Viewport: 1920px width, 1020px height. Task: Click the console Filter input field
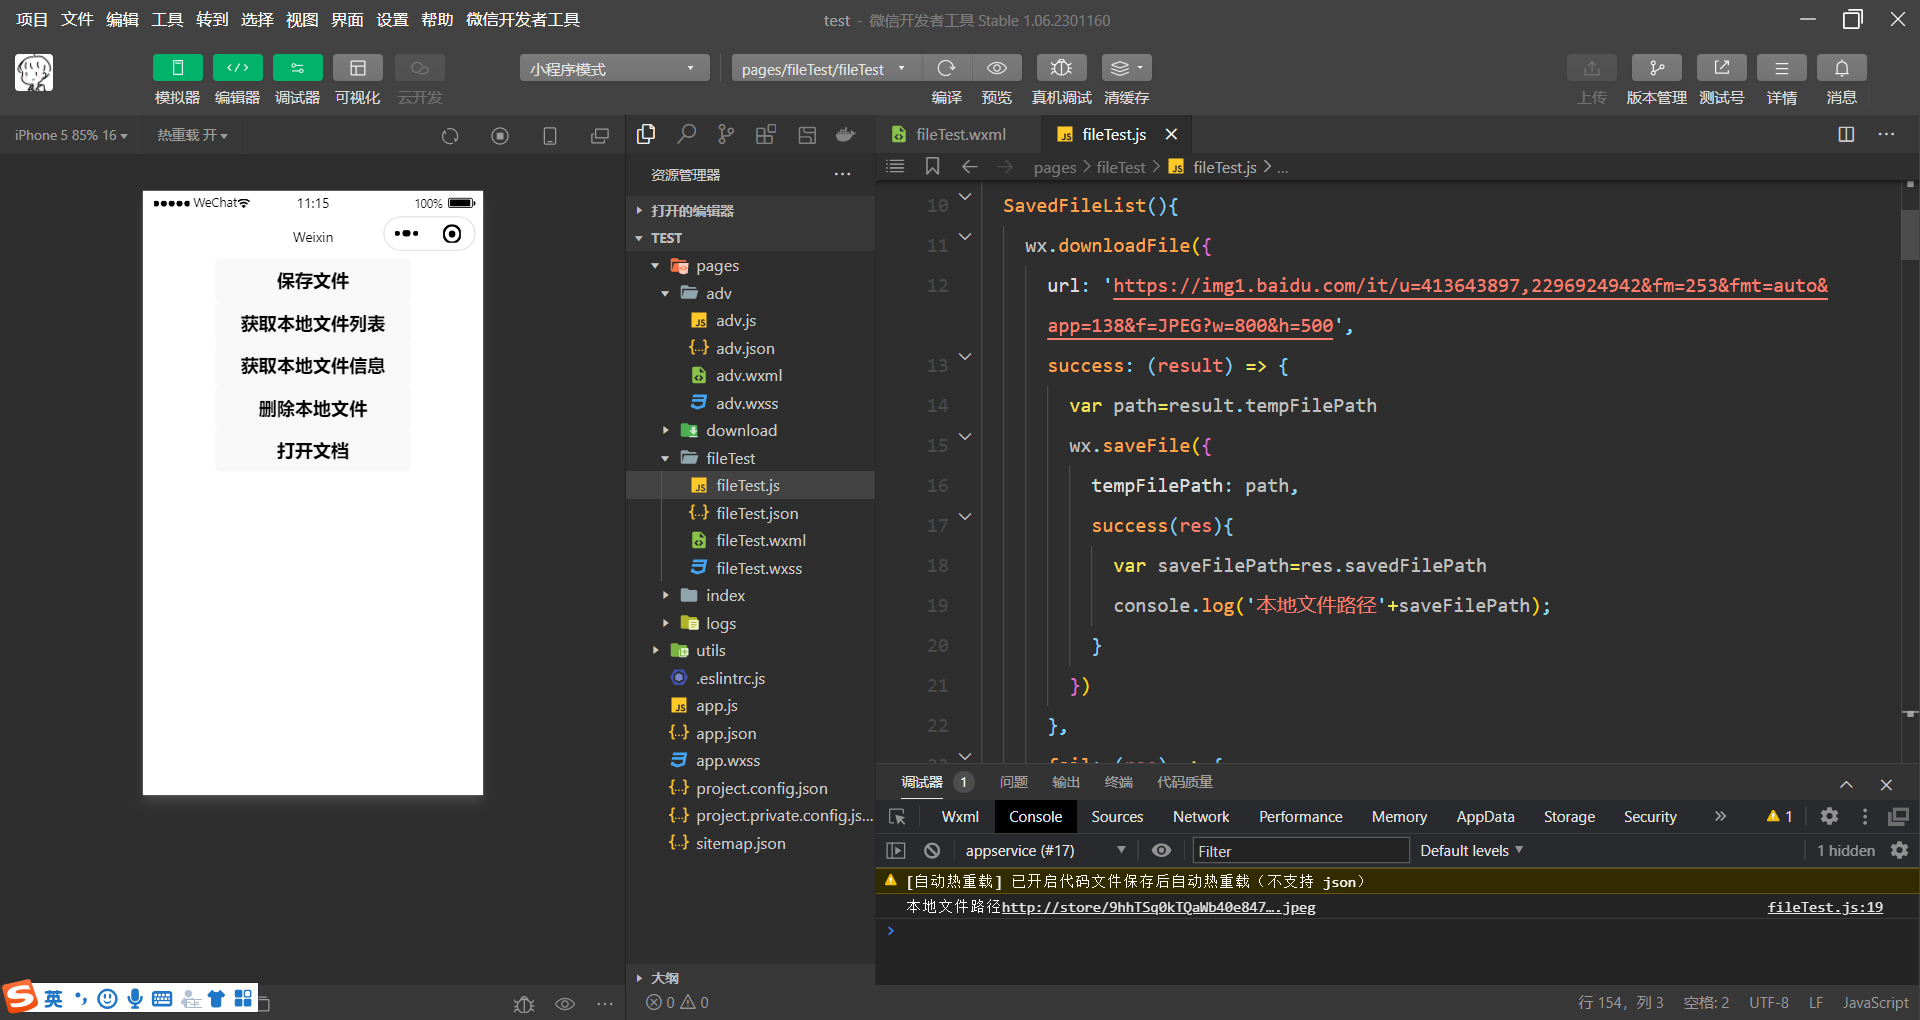1300,851
